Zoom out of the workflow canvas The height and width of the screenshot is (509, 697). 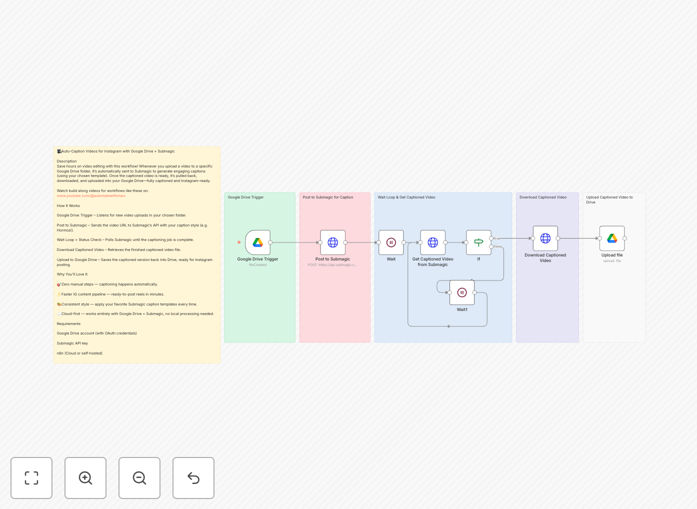click(139, 478)
